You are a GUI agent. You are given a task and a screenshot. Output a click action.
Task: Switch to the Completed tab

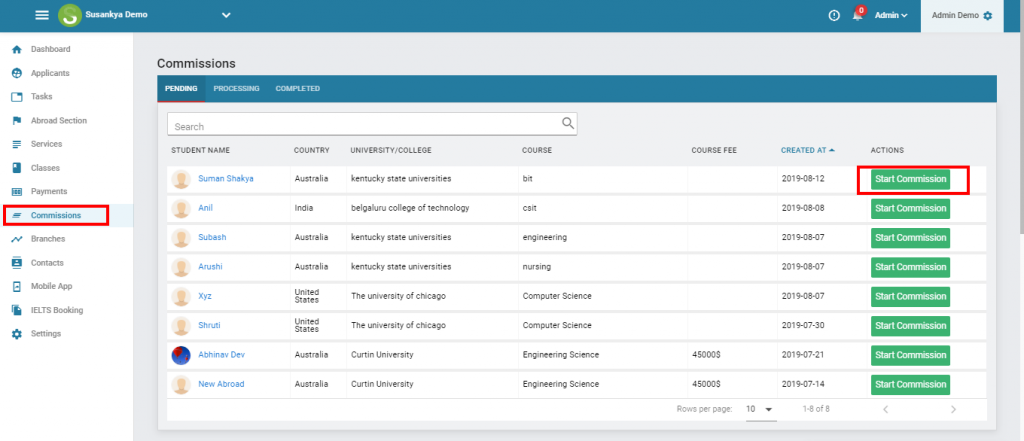tap(297, 89)
